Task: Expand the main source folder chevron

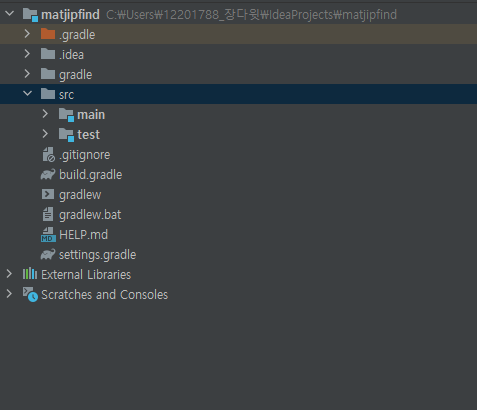Action: coord(45,114)
